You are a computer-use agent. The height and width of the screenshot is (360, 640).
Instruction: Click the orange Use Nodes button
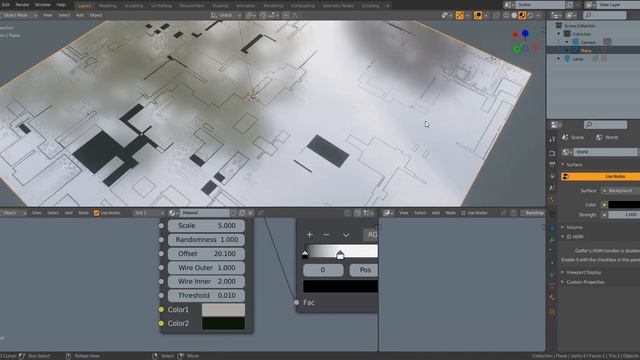pyautogui.click(x=600, y=177)
